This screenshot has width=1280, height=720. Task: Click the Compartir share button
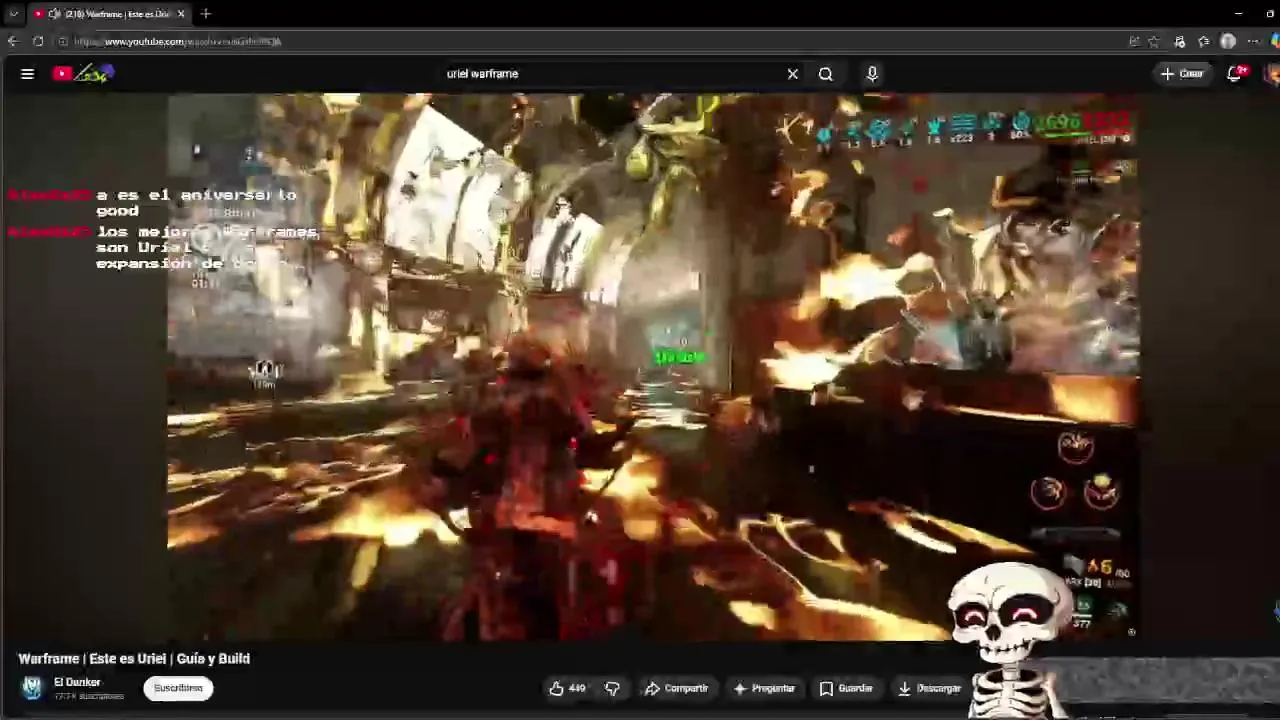pos(676,688)
